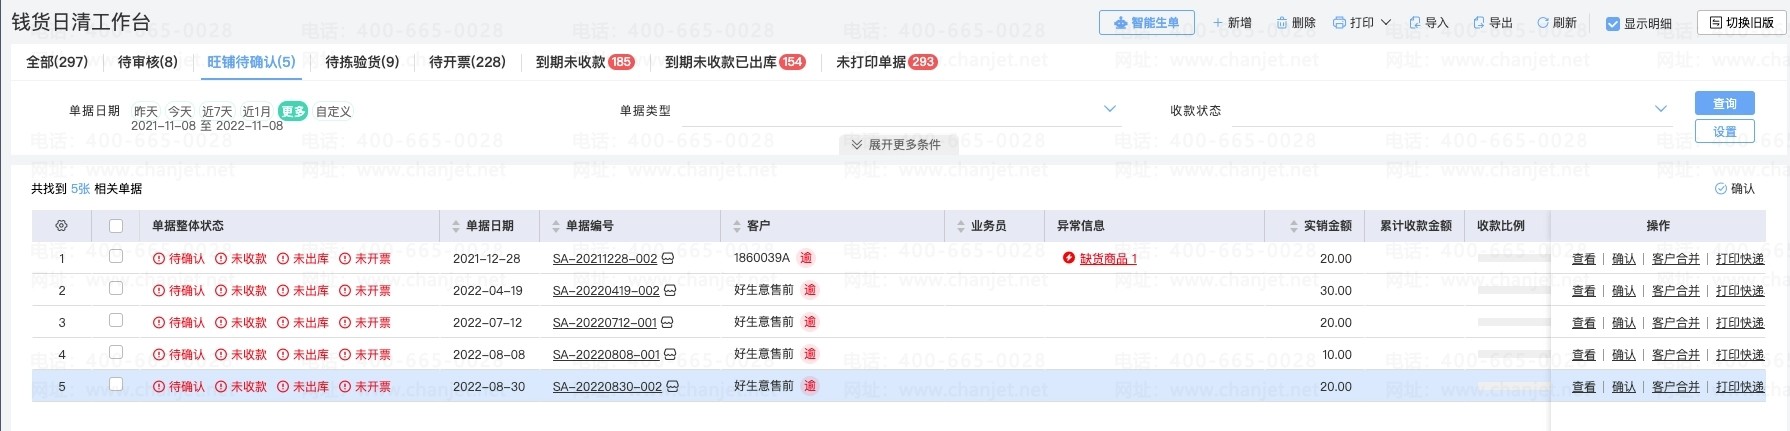This screenshot has height=431, width=1790.
Task: Click the 删除 trash icon
Action: 1282,22
